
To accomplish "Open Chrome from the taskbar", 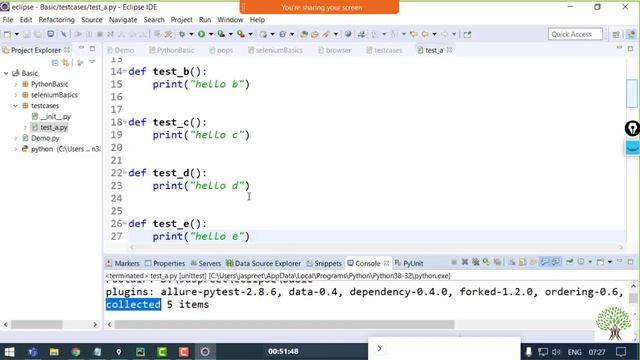I will 76,351.
